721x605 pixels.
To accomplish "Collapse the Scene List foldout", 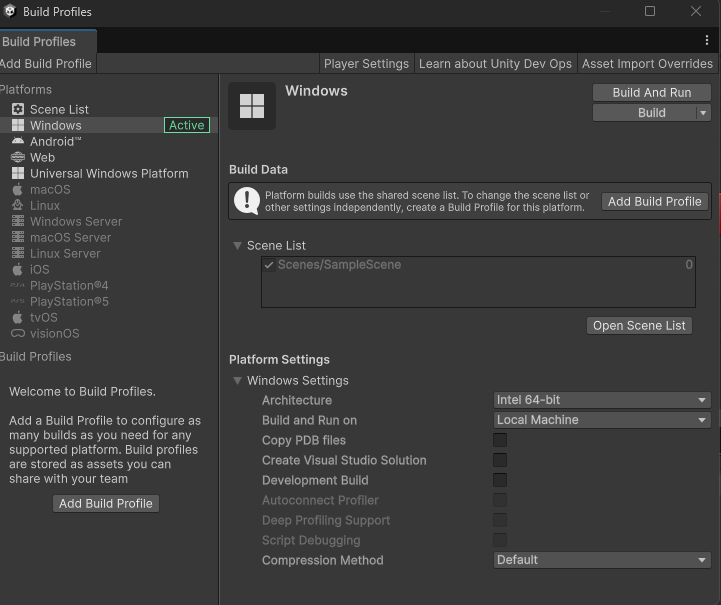I will 237,246.
